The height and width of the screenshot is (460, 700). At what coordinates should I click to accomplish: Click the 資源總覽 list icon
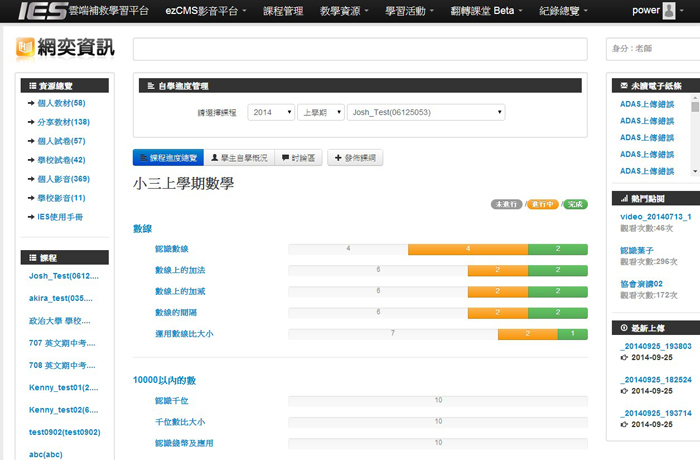coord(32,86)
